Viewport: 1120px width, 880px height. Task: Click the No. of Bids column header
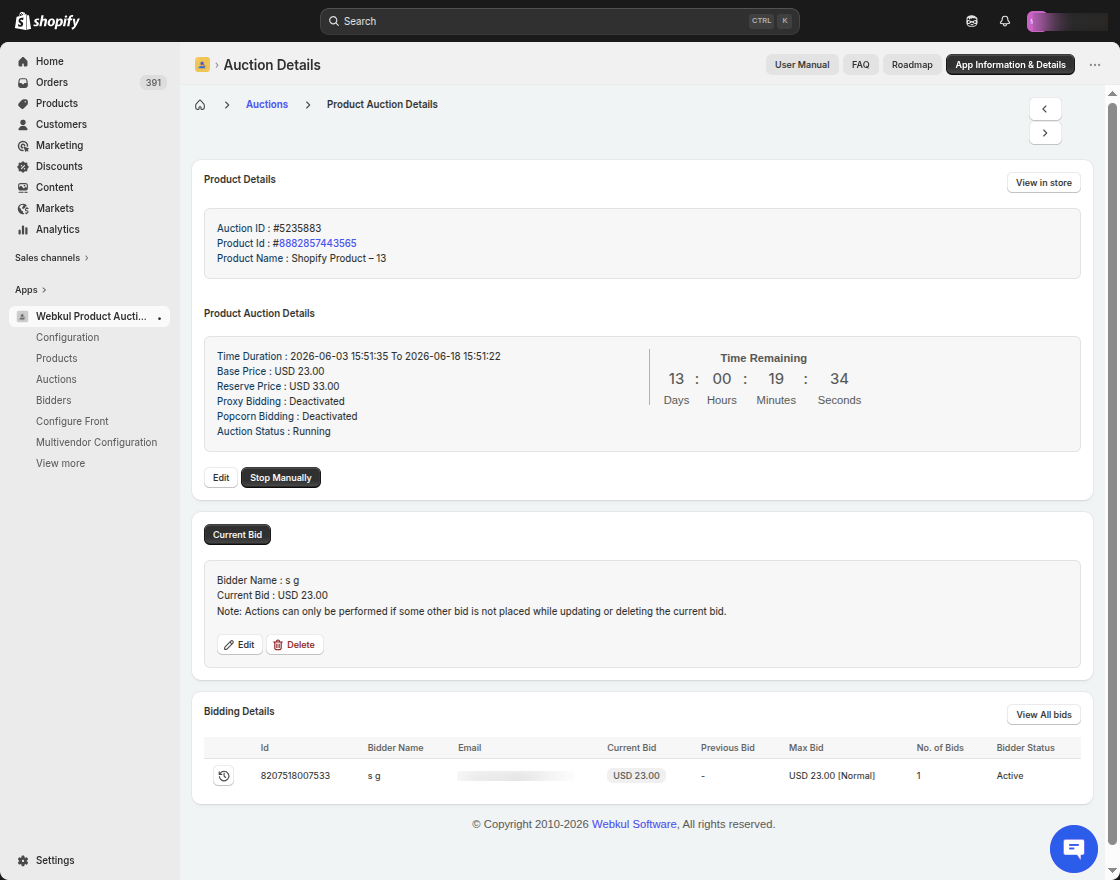940,748
